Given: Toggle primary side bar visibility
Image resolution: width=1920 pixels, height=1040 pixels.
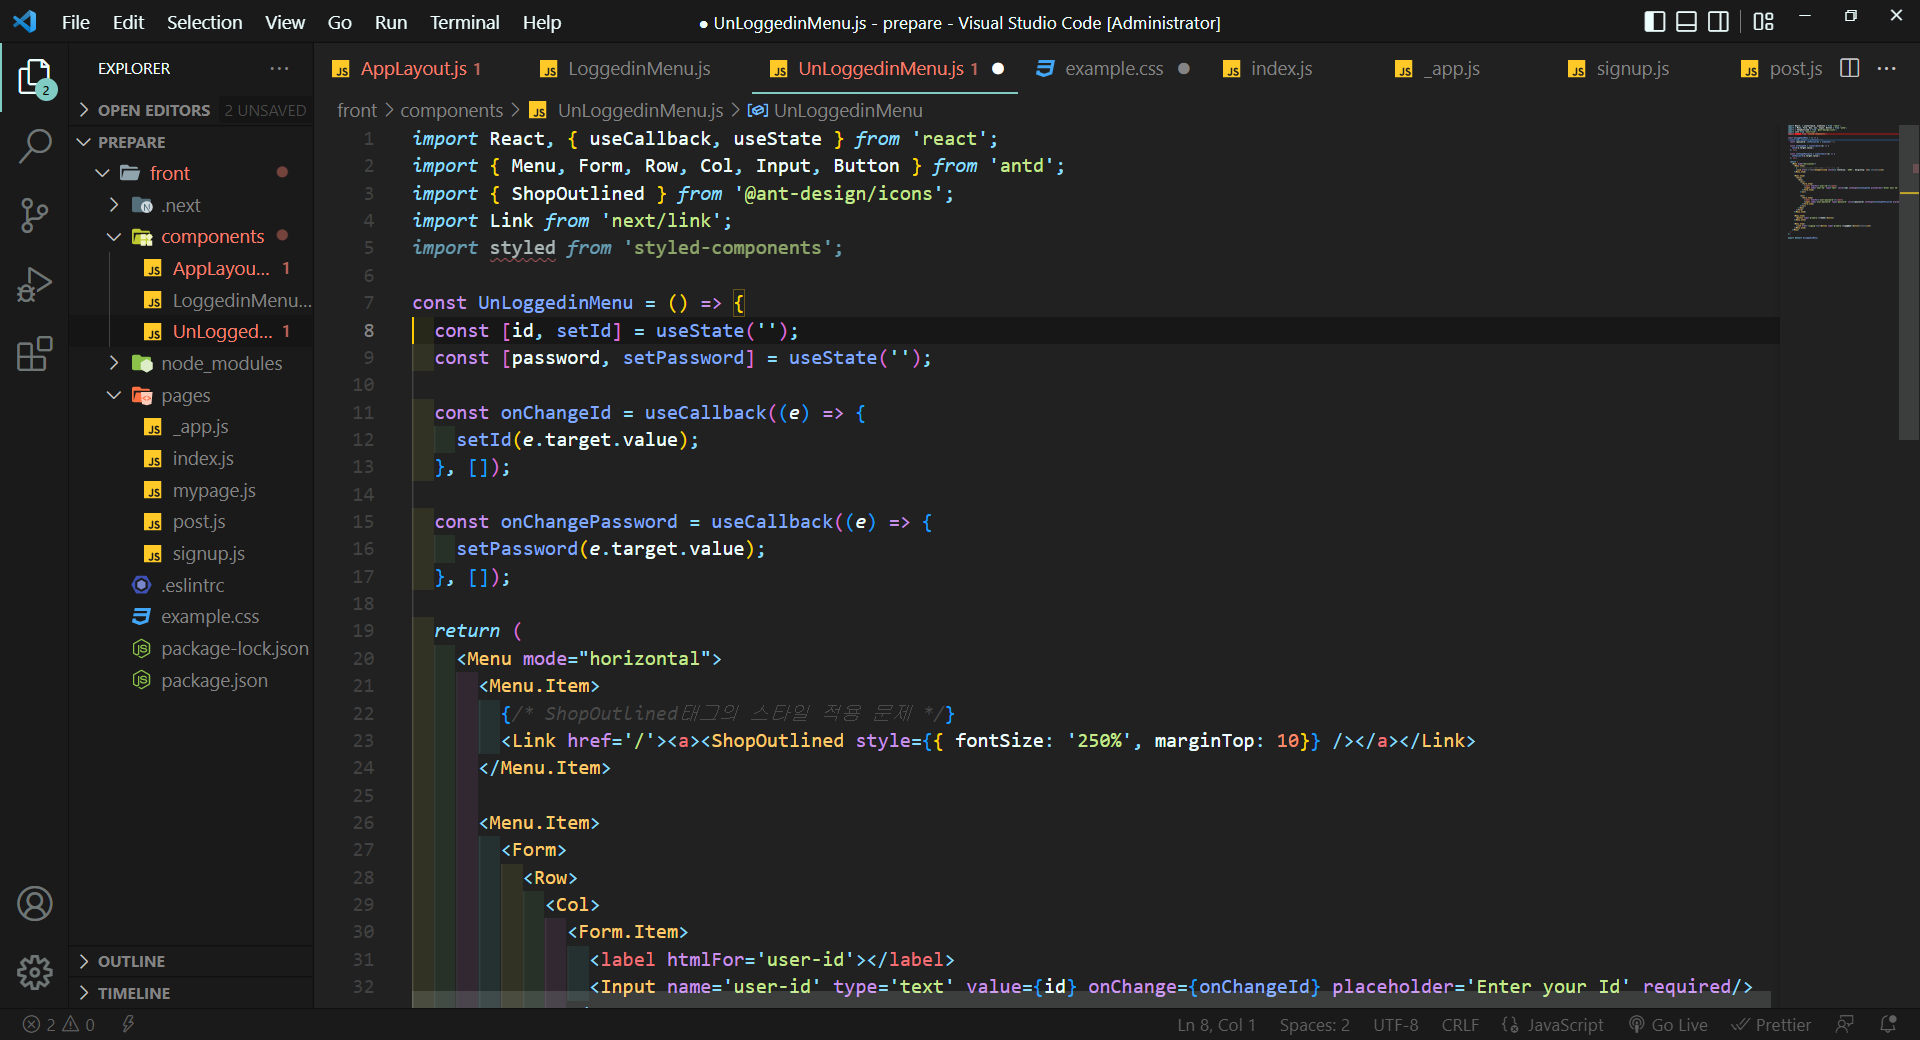Looking at the screenshot, I should pyautogui.click(x=1655, y=22).
